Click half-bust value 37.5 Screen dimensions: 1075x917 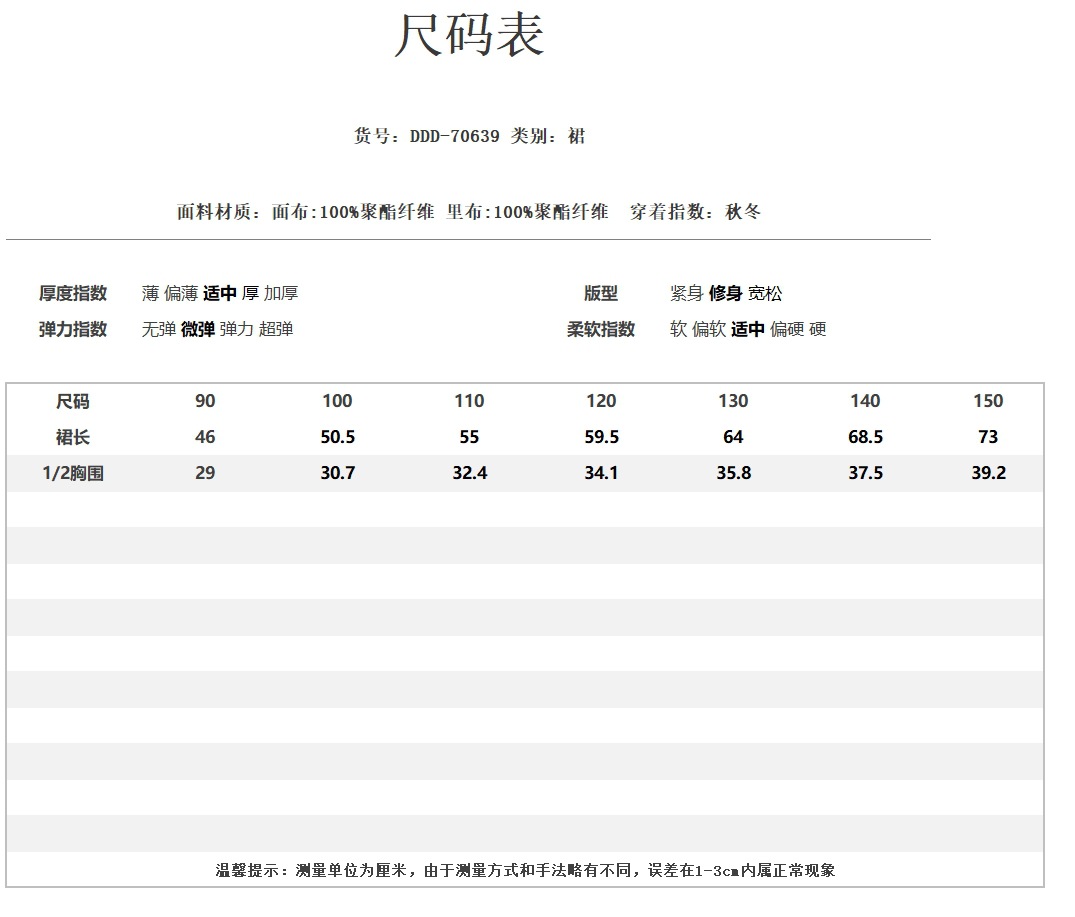[x=865, y=473]
